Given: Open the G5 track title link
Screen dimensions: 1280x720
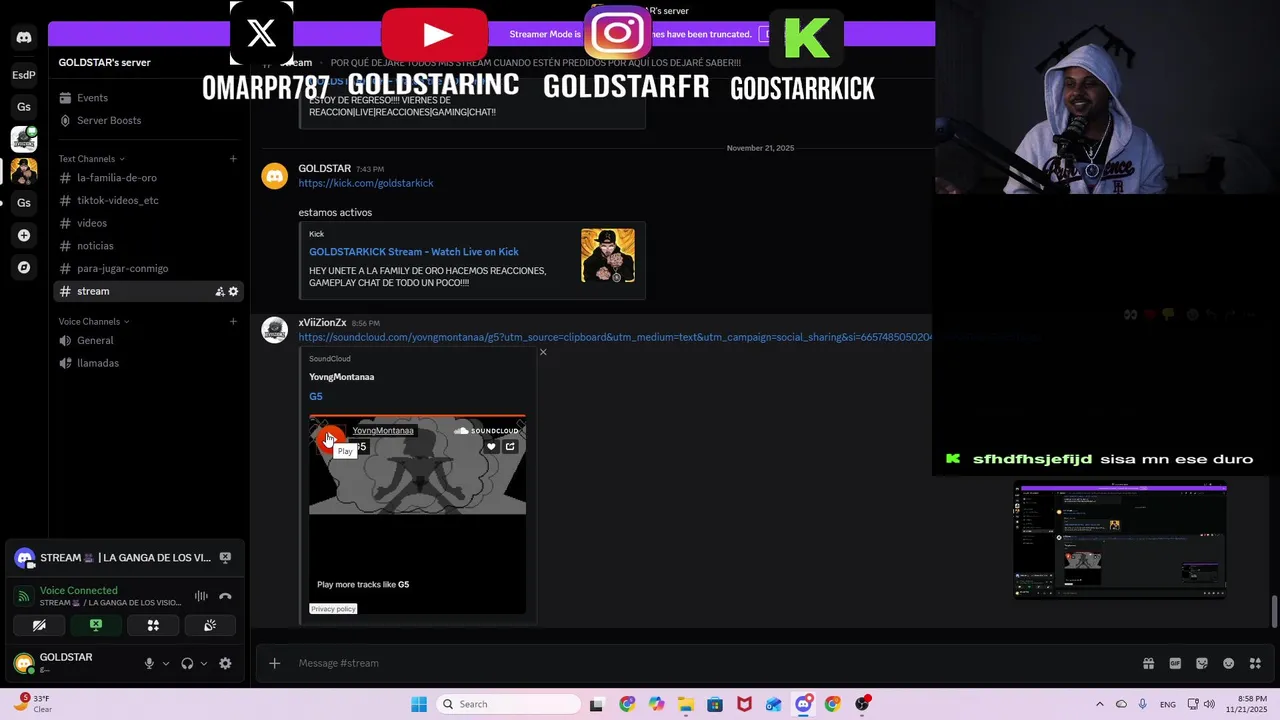Looking at the screenshot, I should pyautogui.click(x=316, y=396).
